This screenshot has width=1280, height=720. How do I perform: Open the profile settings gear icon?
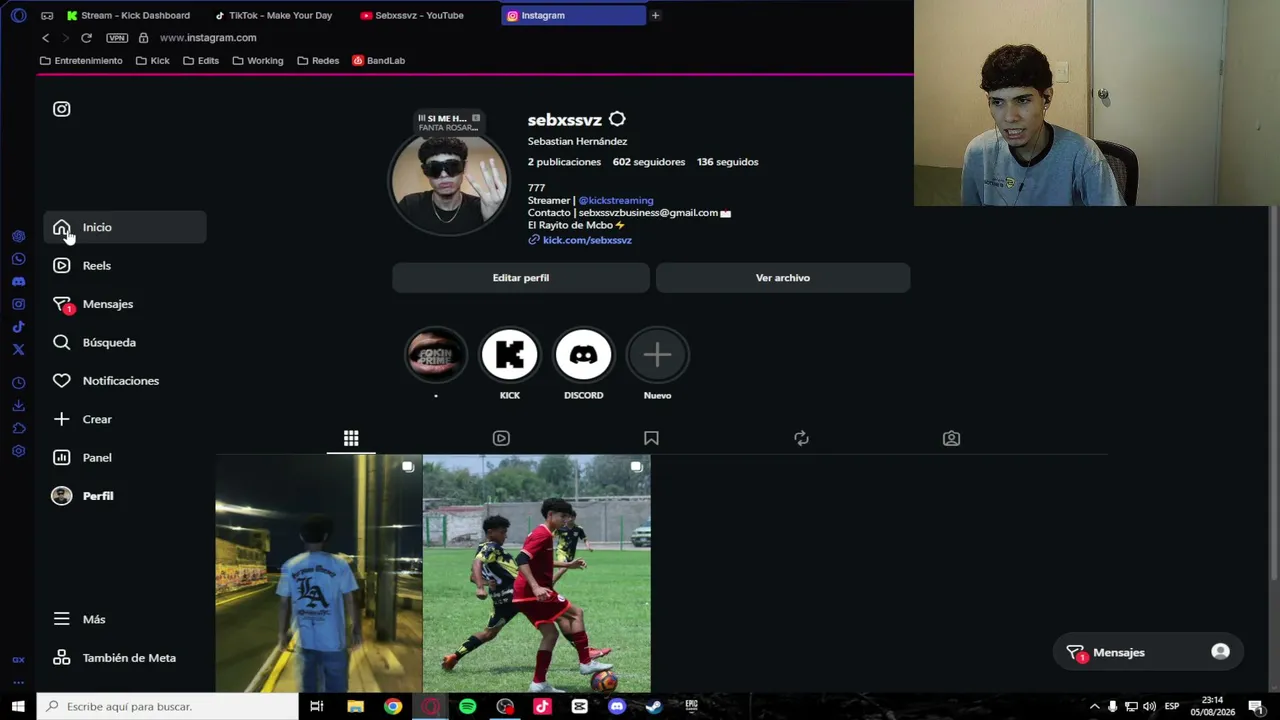(617, 120)
